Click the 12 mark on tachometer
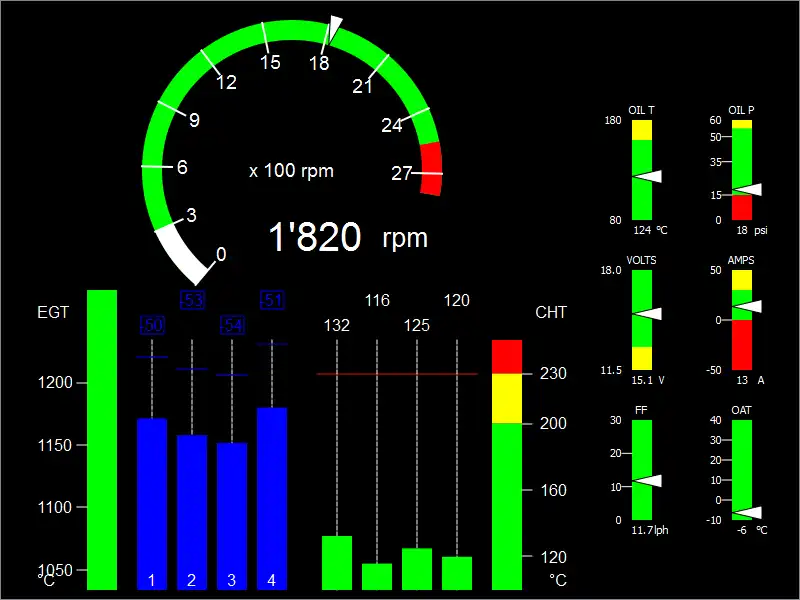800x600 pixels. [226, 82]
